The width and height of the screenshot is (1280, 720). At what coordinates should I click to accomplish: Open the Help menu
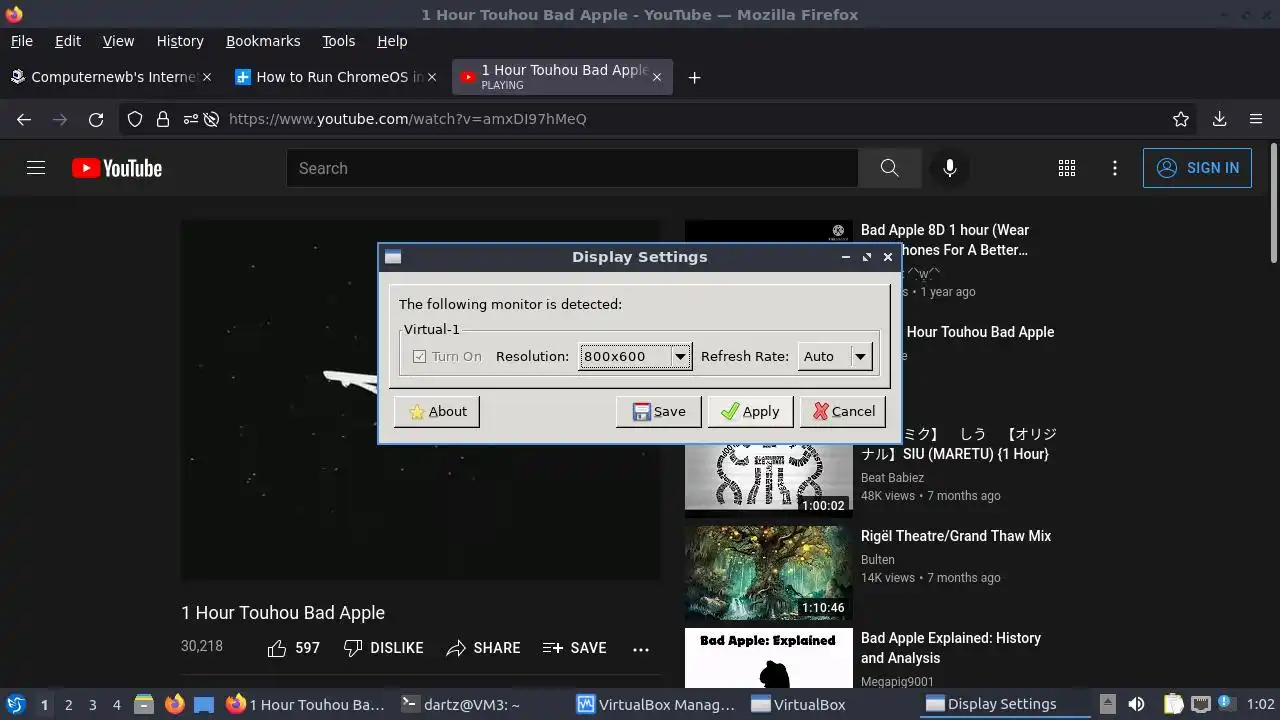(392, 41)
